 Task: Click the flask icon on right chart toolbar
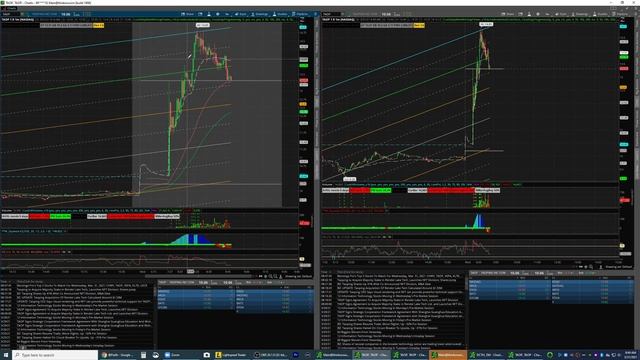pos(529,14)
